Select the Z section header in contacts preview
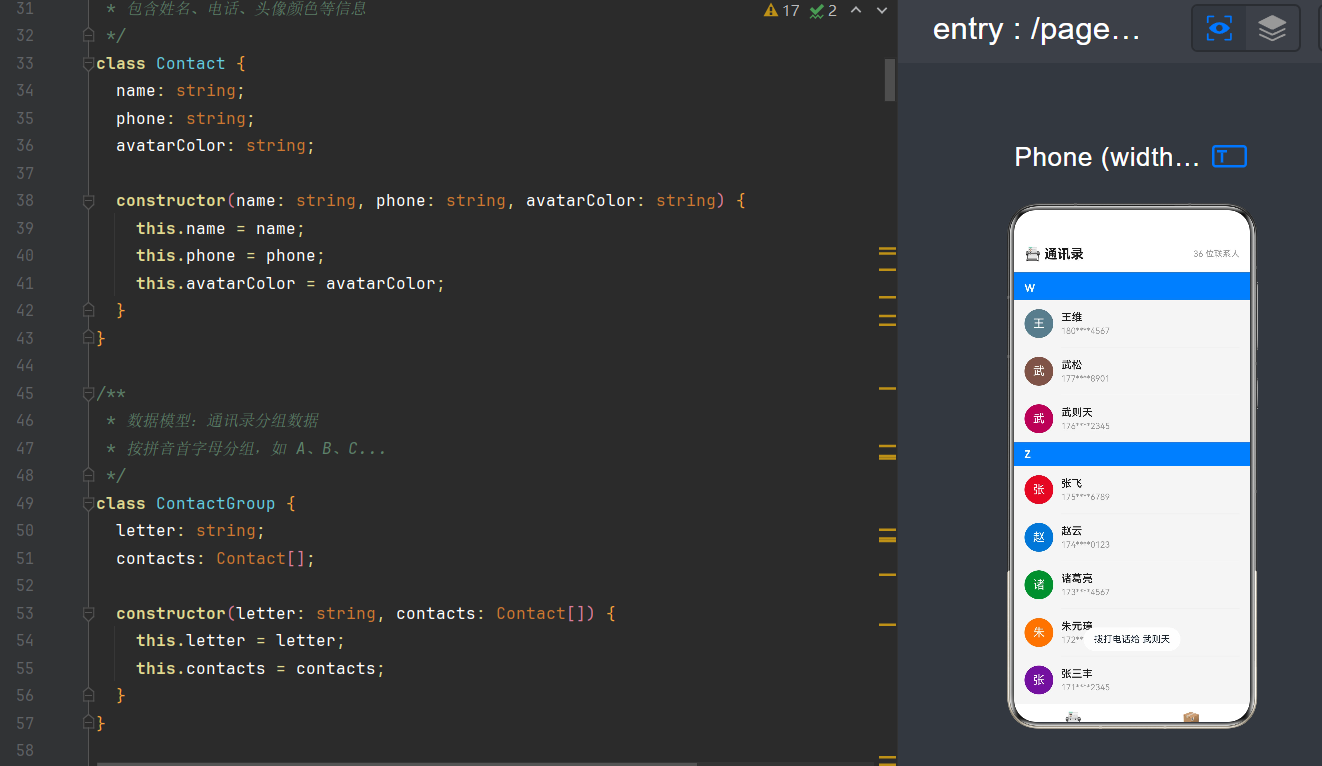This screenshot has height=766, width=1322. pyautogui.click(x=1132, y=454)
